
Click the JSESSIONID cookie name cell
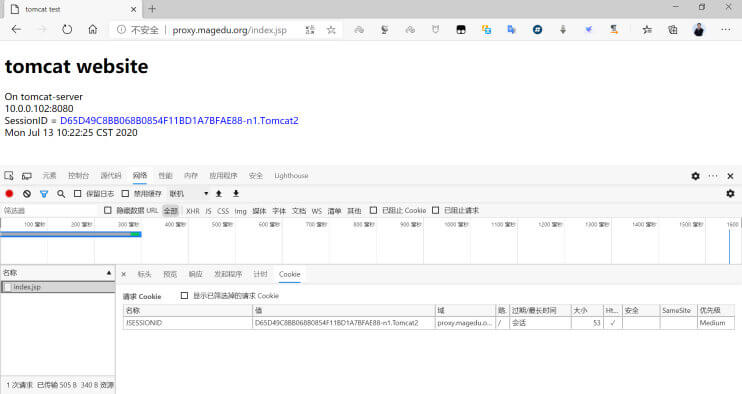pyautogui.click(x=187, y=323)
